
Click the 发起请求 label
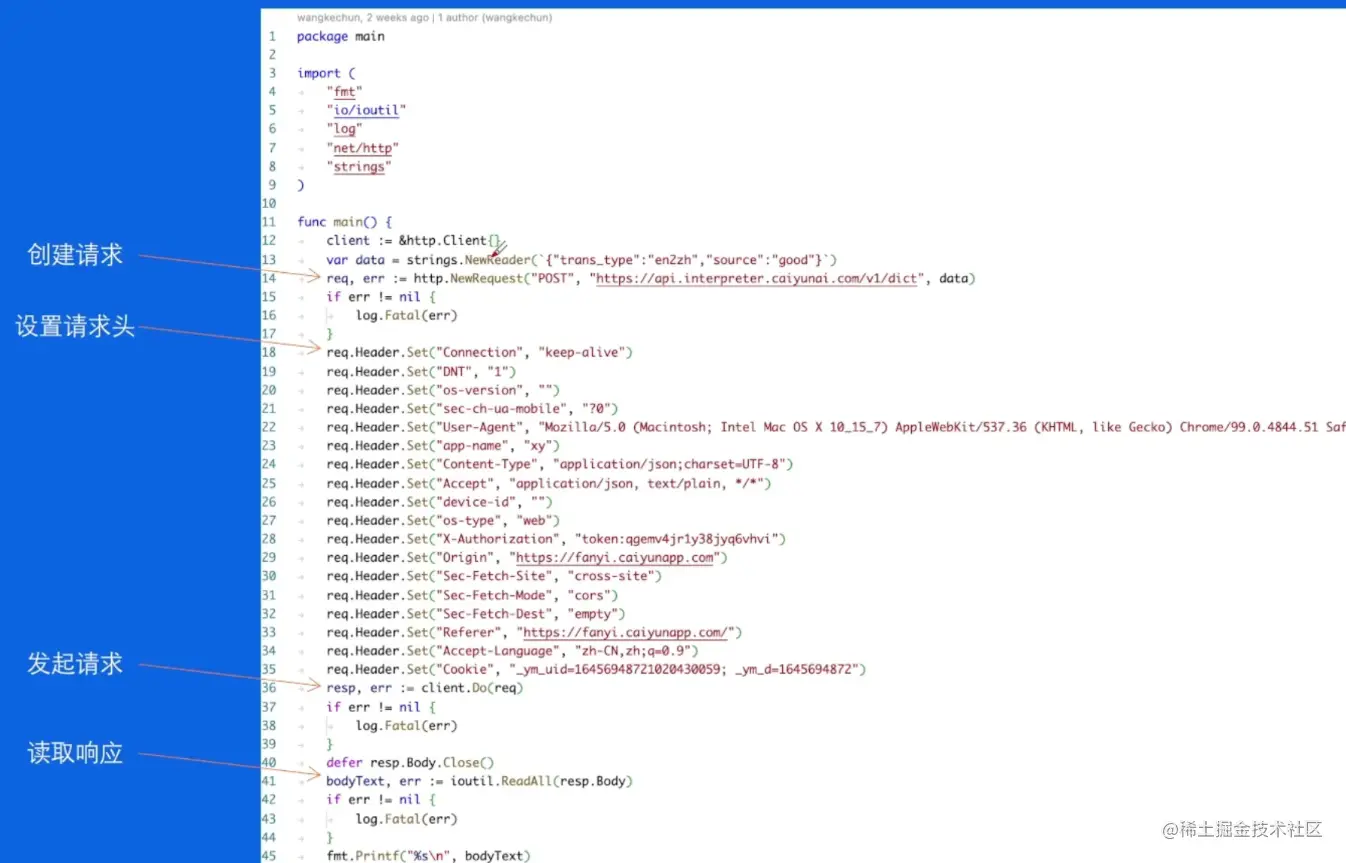tap(75, 663)
